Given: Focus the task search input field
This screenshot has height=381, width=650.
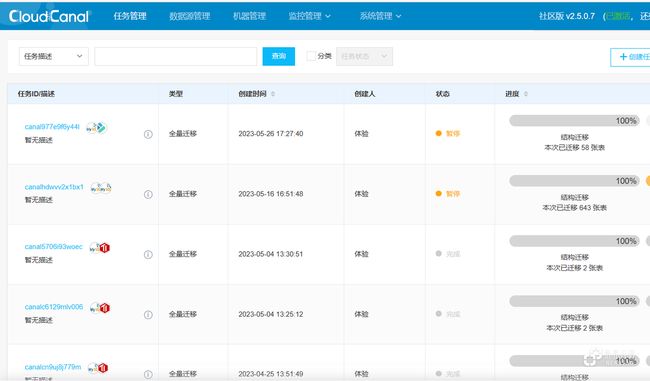Looking at the screenshot, I should pos(176,56).
